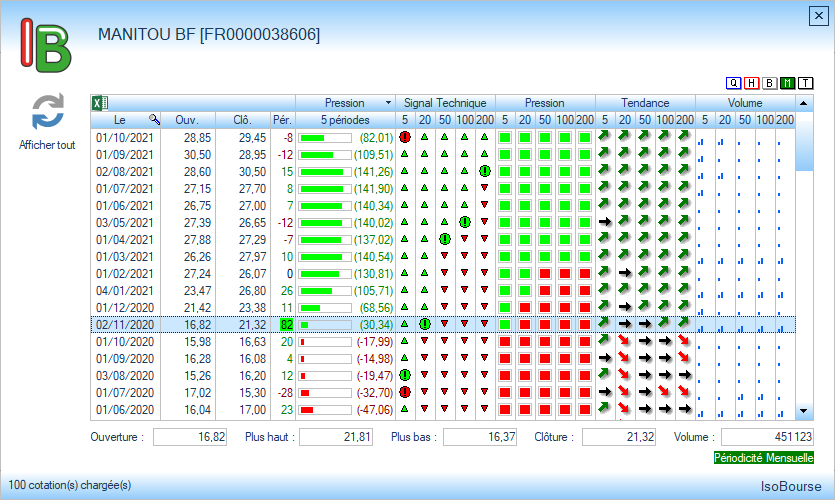Select the row dated 01/09/2020
The height and width of the screenshot is (500, 835).
(443, 359)
